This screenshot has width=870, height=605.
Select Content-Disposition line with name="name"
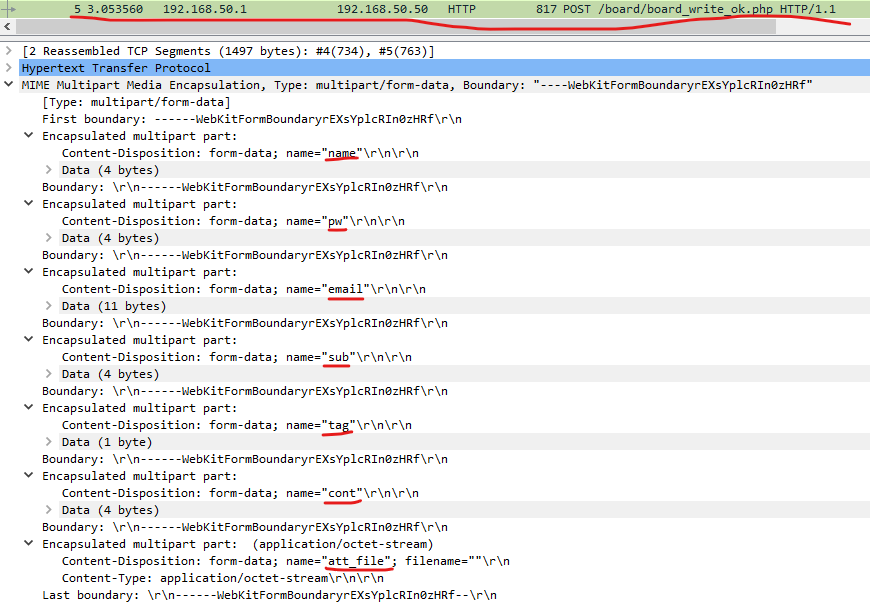click(x=240, y=153)
